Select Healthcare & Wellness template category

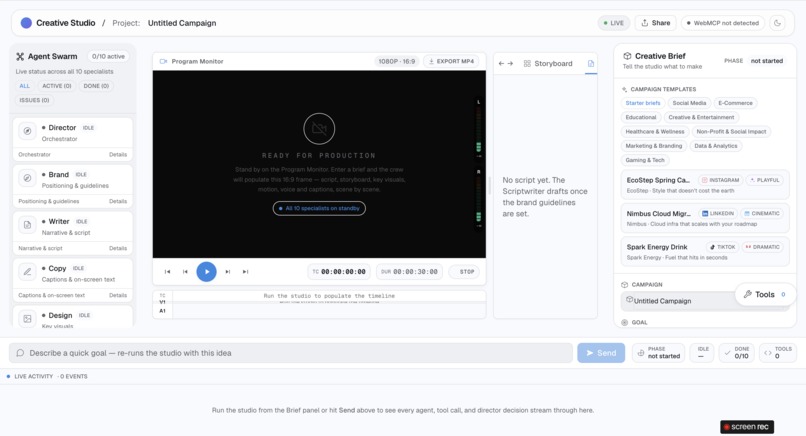click(x=655, y=132)
